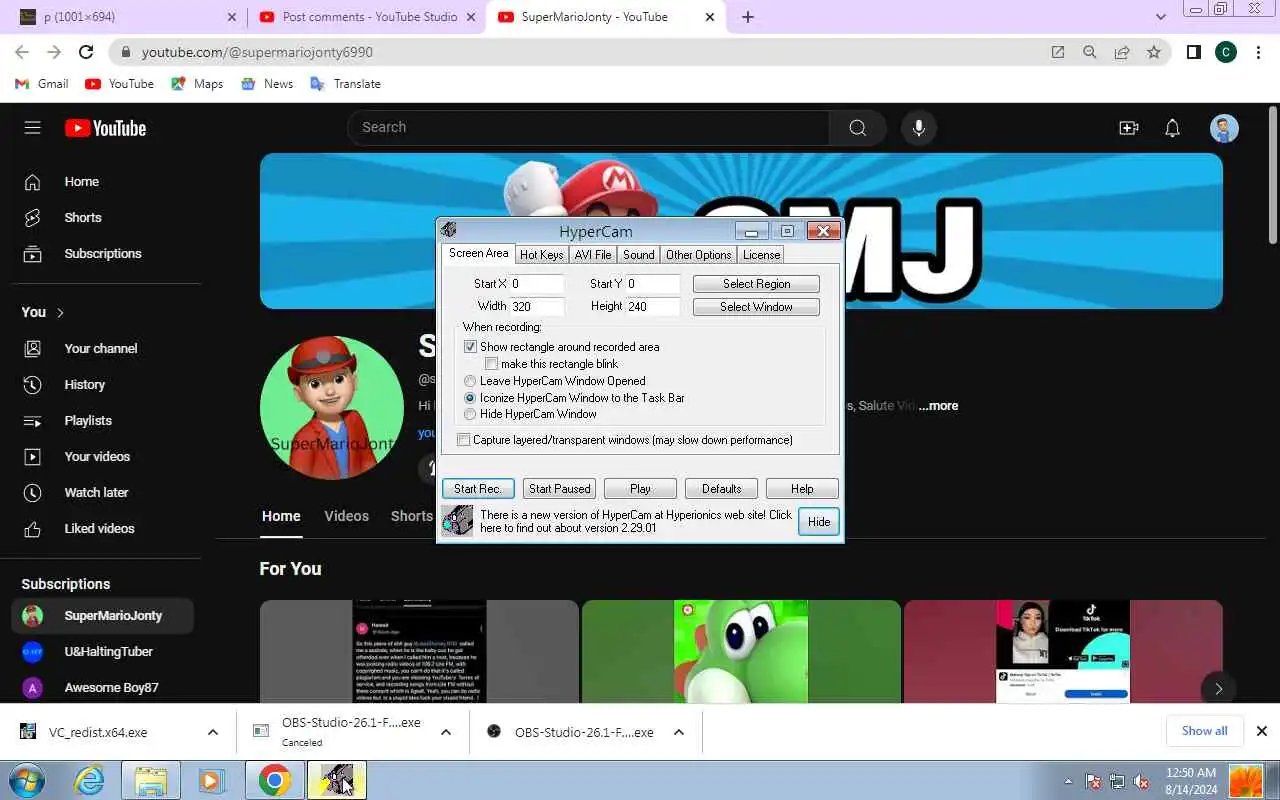Open Windows Start menu
The height and width of the screenshot is (800, 1280).
(27, 780)
